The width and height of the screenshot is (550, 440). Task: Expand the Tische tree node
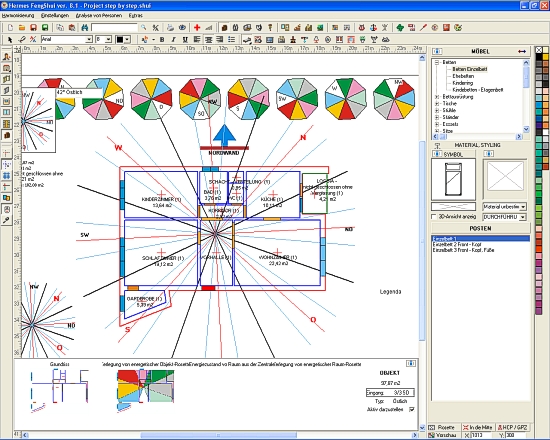[x=437, y=104]
